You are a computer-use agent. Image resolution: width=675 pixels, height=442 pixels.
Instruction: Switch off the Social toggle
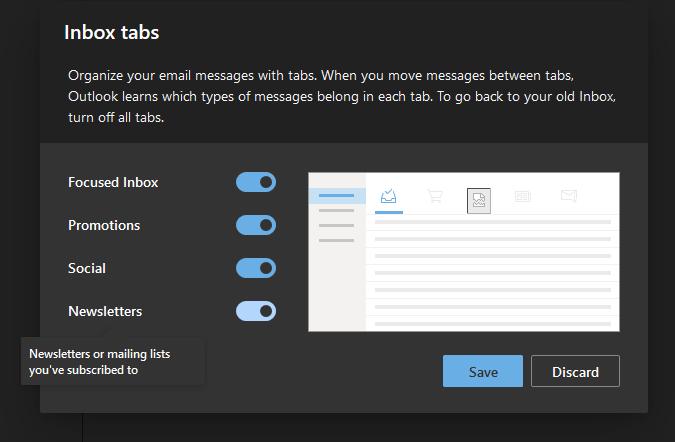[256, 268]
